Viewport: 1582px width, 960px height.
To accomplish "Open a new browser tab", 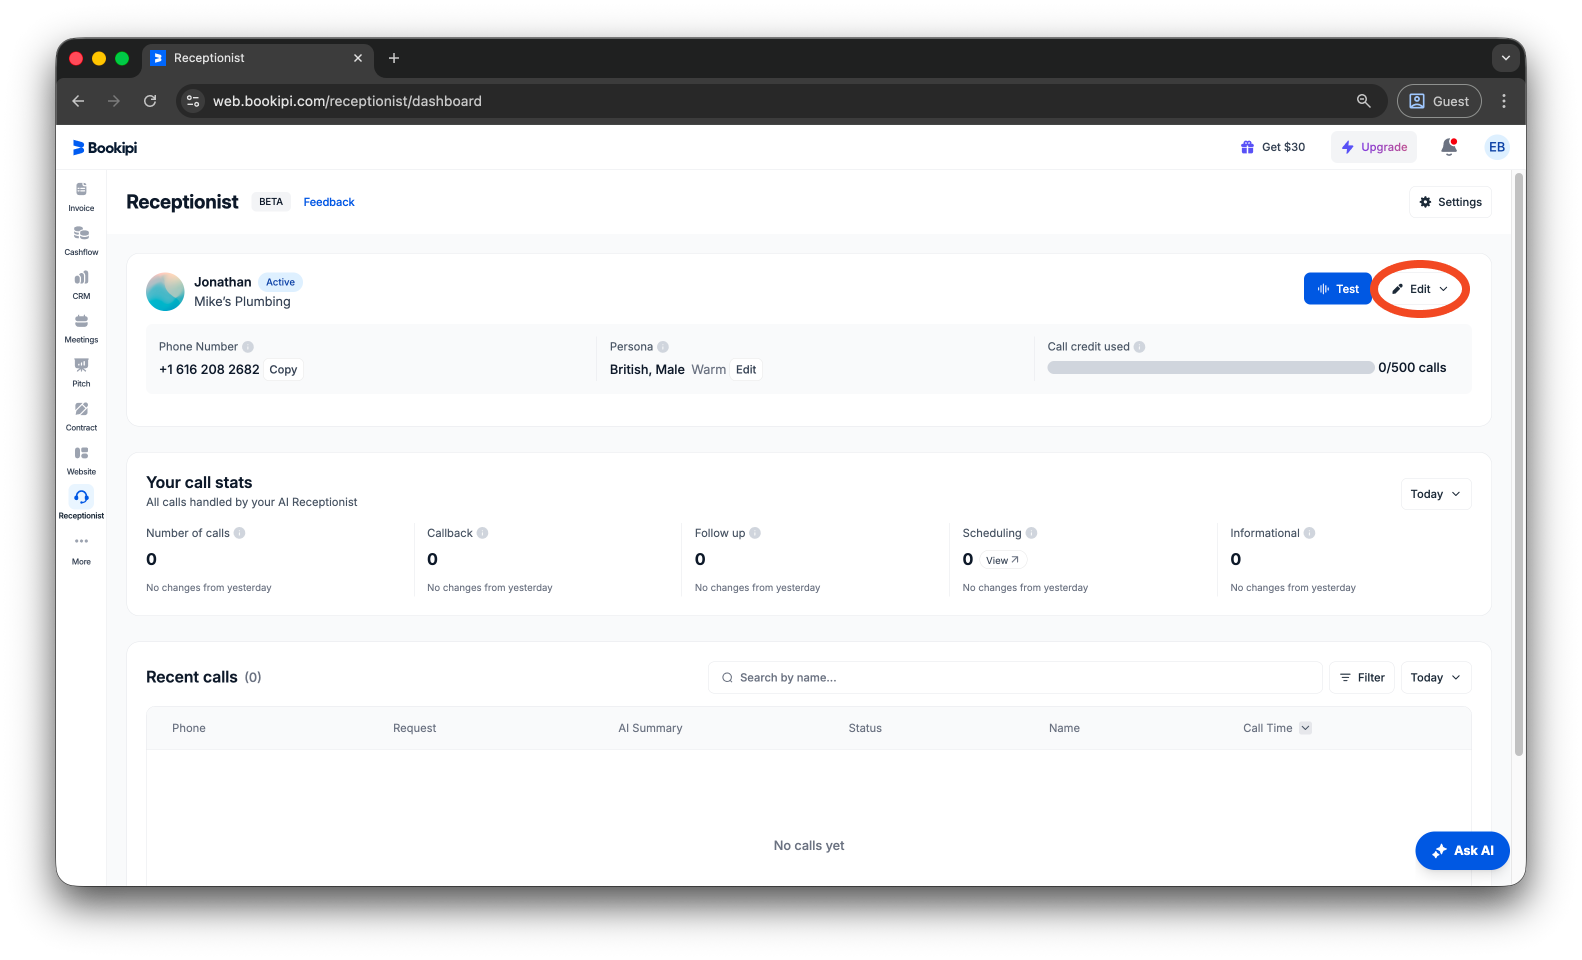I will [x=394, y=58].
